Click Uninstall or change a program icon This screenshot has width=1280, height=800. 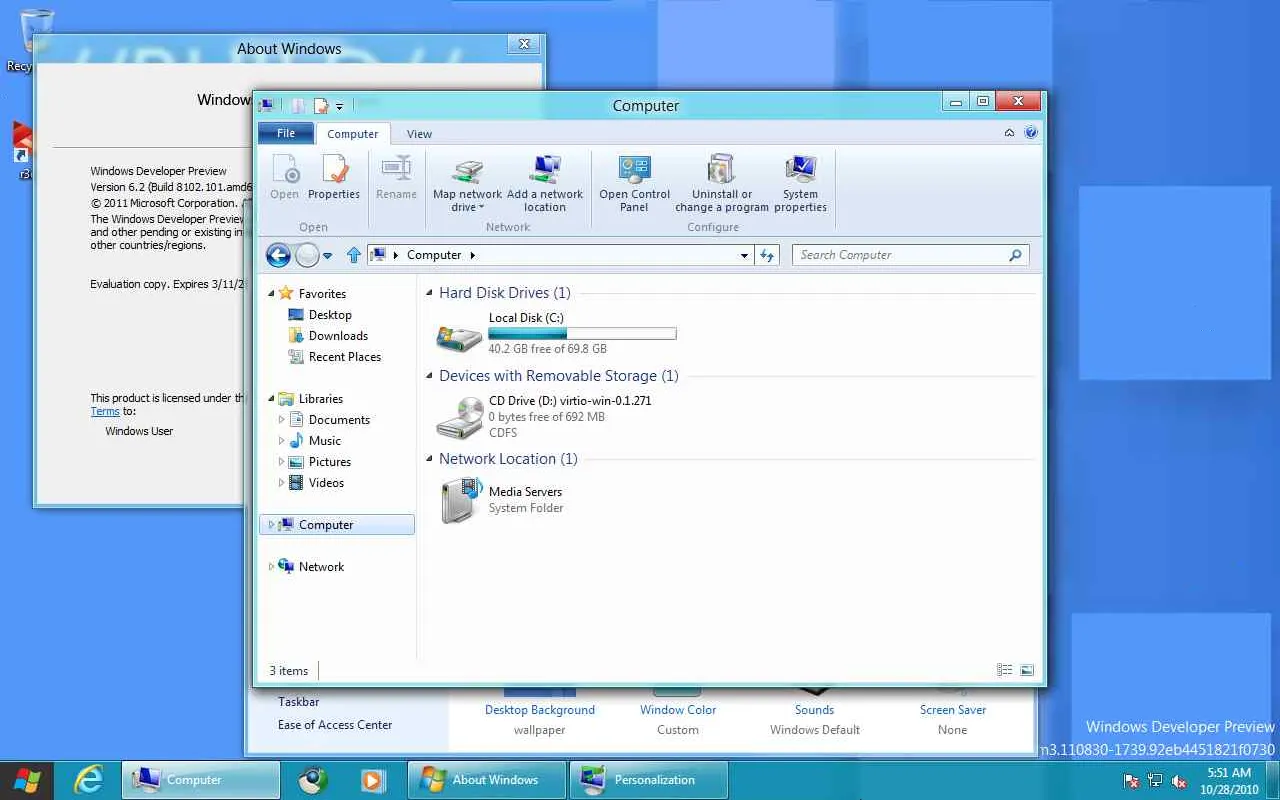click(721, 170)
